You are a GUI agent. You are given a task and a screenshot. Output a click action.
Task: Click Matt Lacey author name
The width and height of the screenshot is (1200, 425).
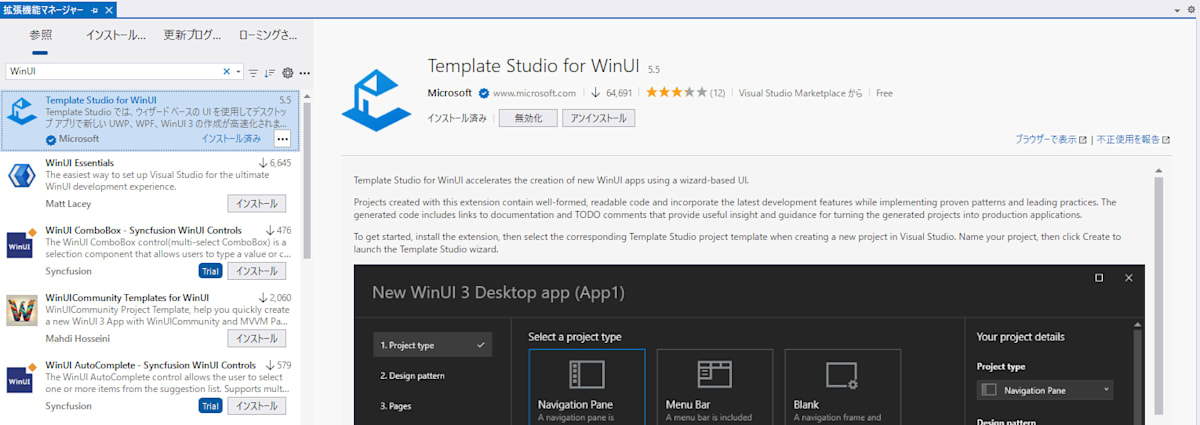click(69, 204)
